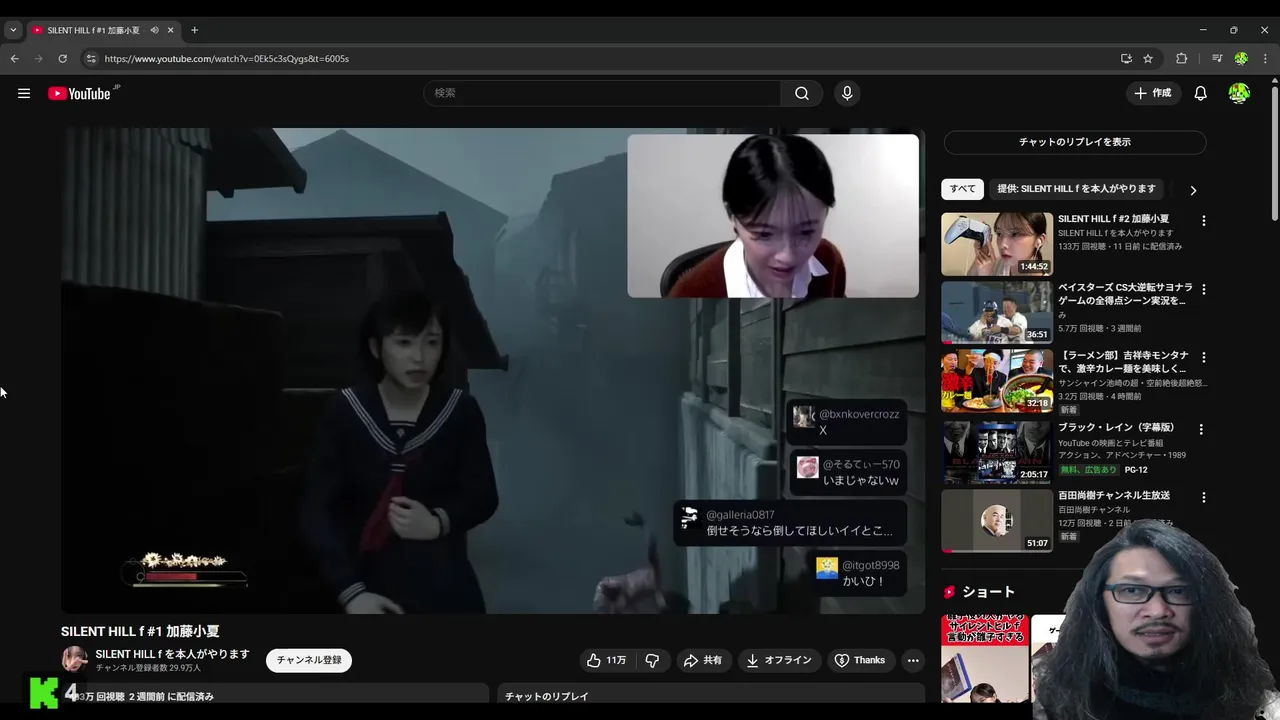This screenshot has width=1280, height=720.
Task: Open browser extensions puzzle icon
Action: 1181,58
